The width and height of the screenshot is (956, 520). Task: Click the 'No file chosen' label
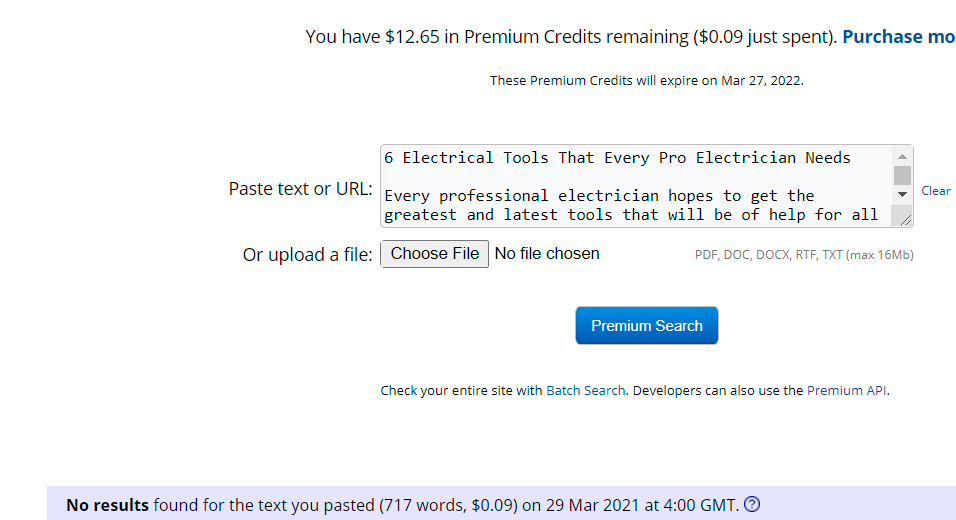547,254
